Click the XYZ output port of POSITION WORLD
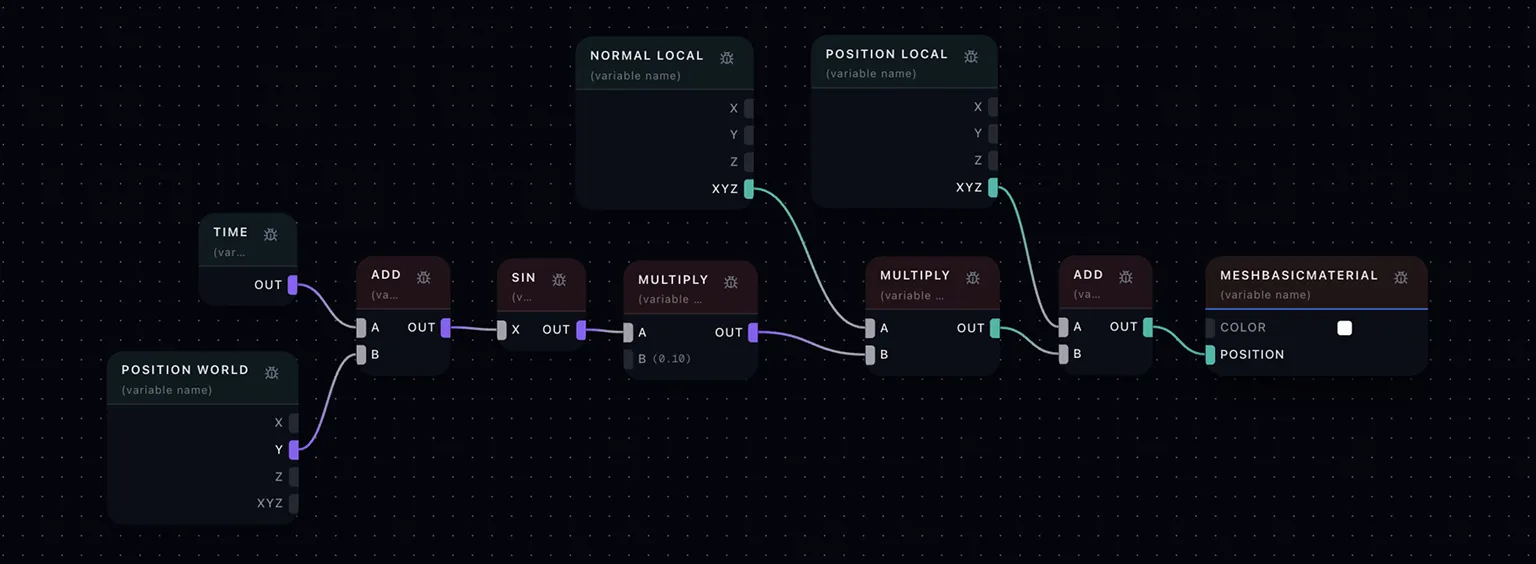Image resolution: width=1536 pixels, height=564 pixels. coord(293,503)
